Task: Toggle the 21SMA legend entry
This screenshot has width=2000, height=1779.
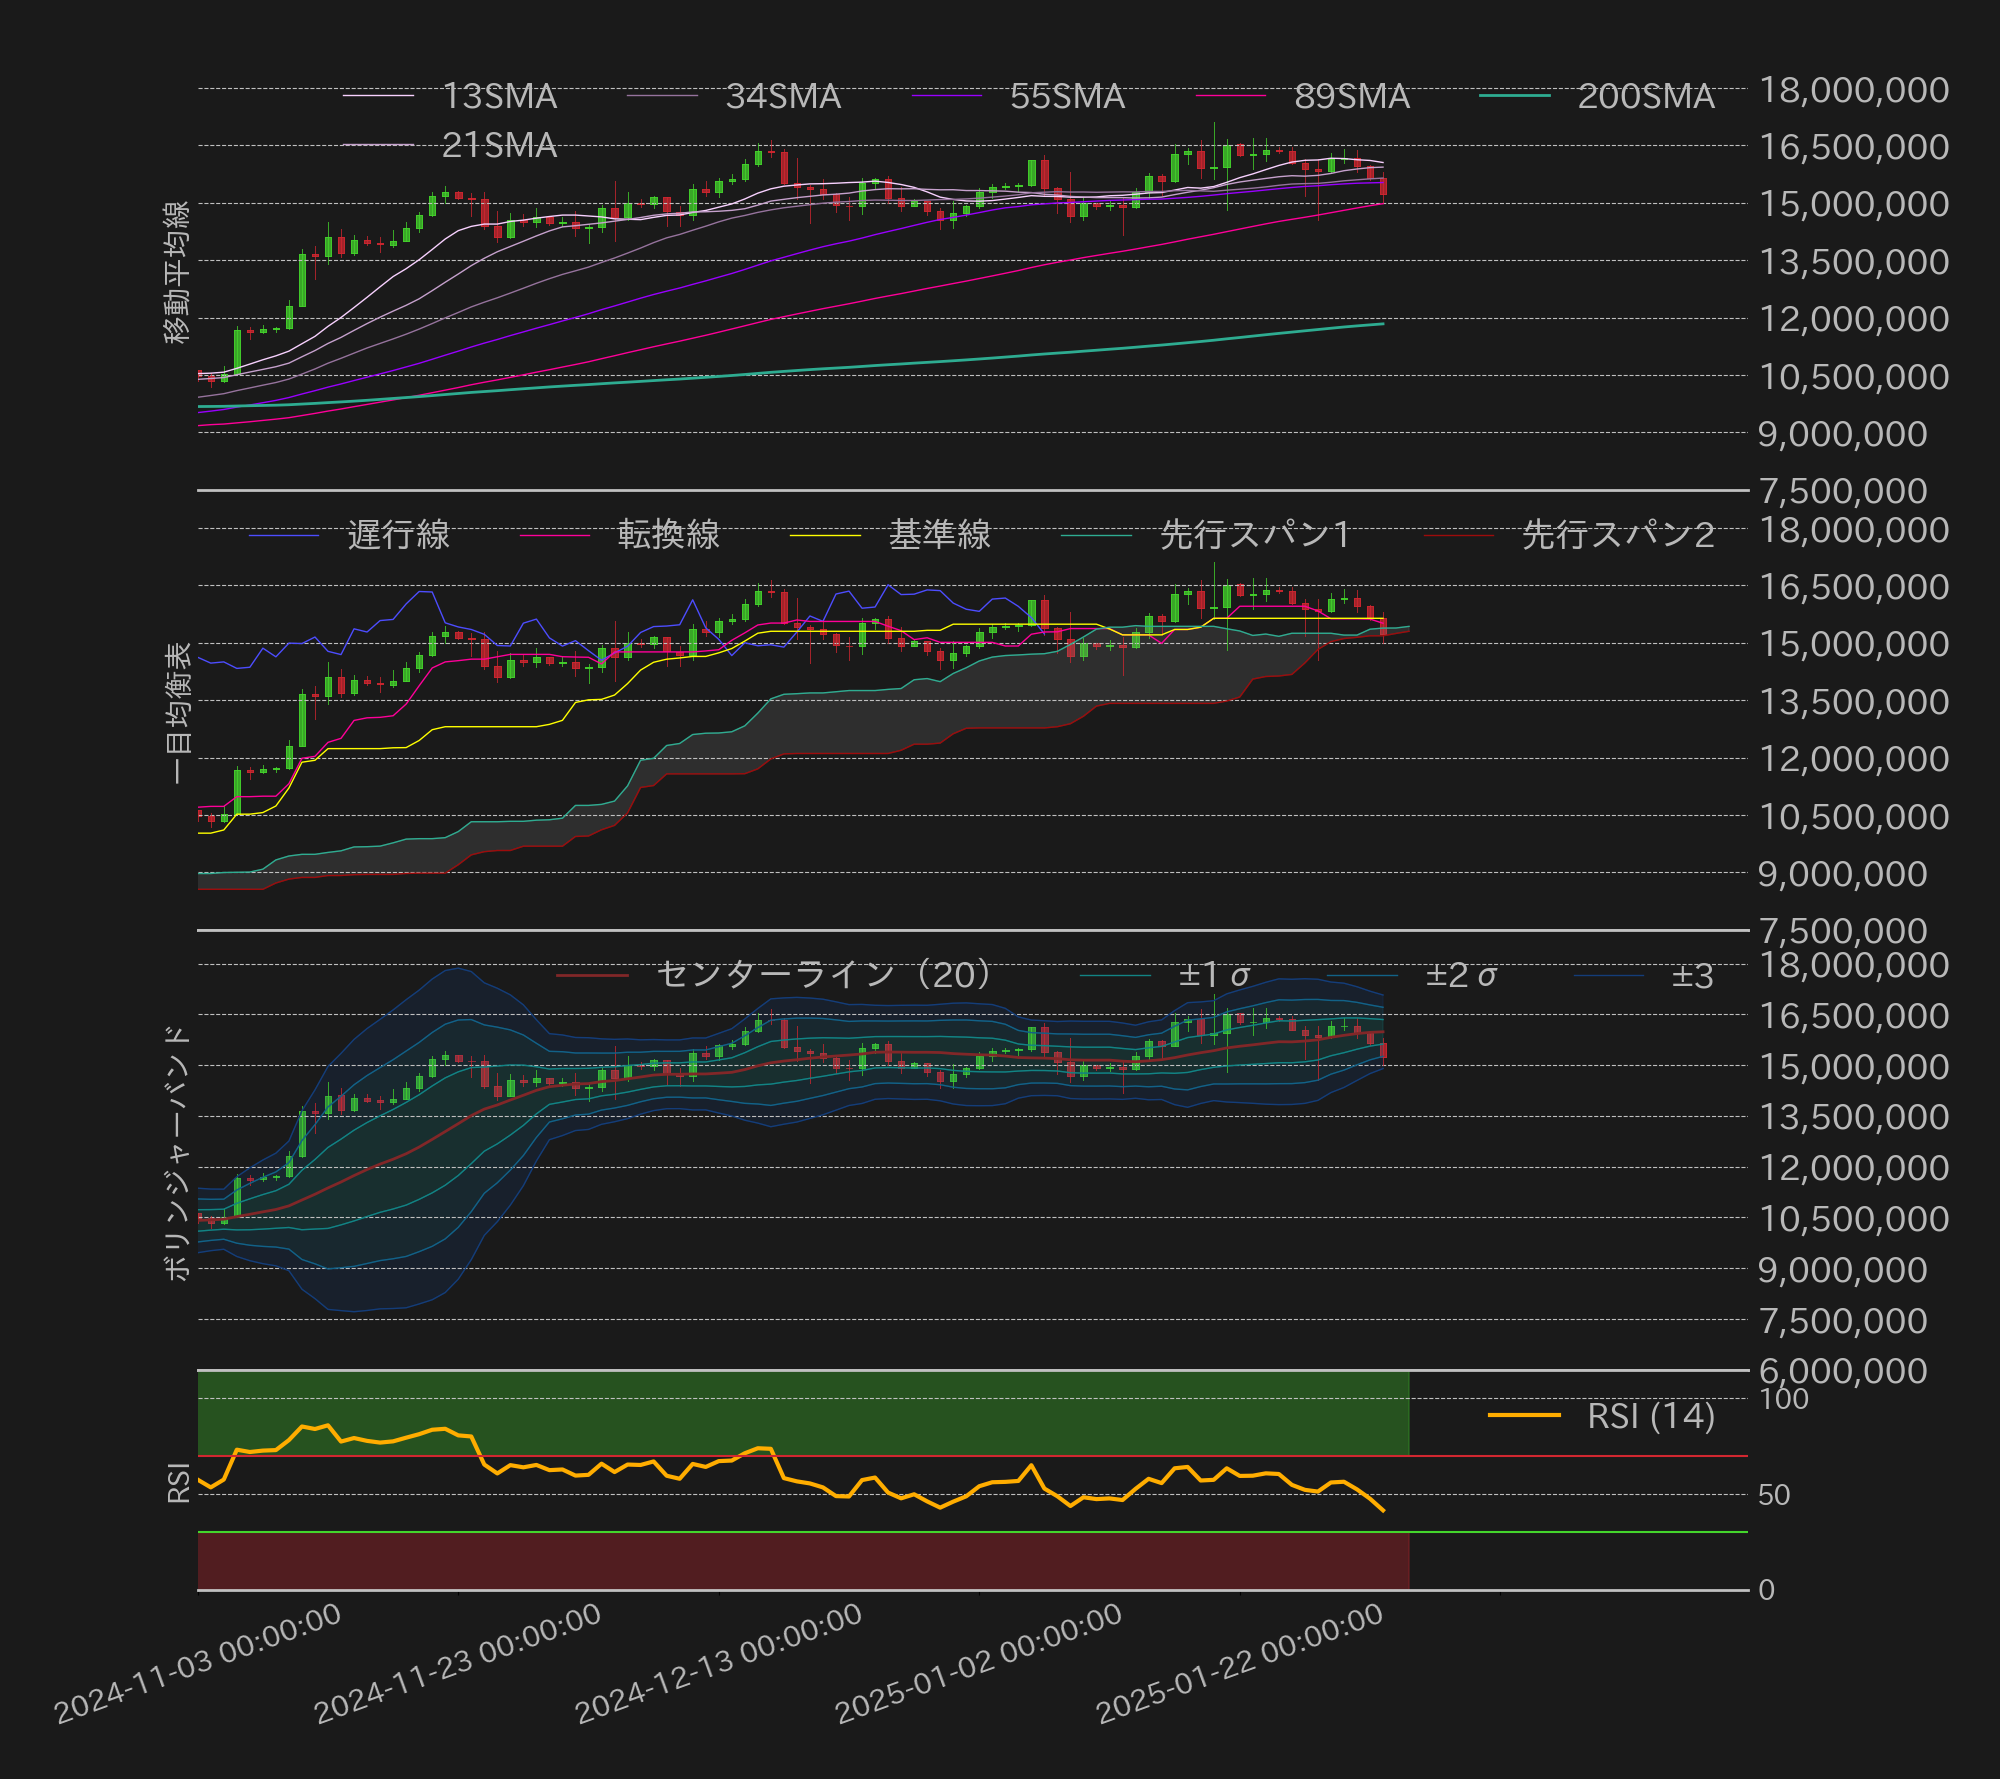Action: (499, 146)
